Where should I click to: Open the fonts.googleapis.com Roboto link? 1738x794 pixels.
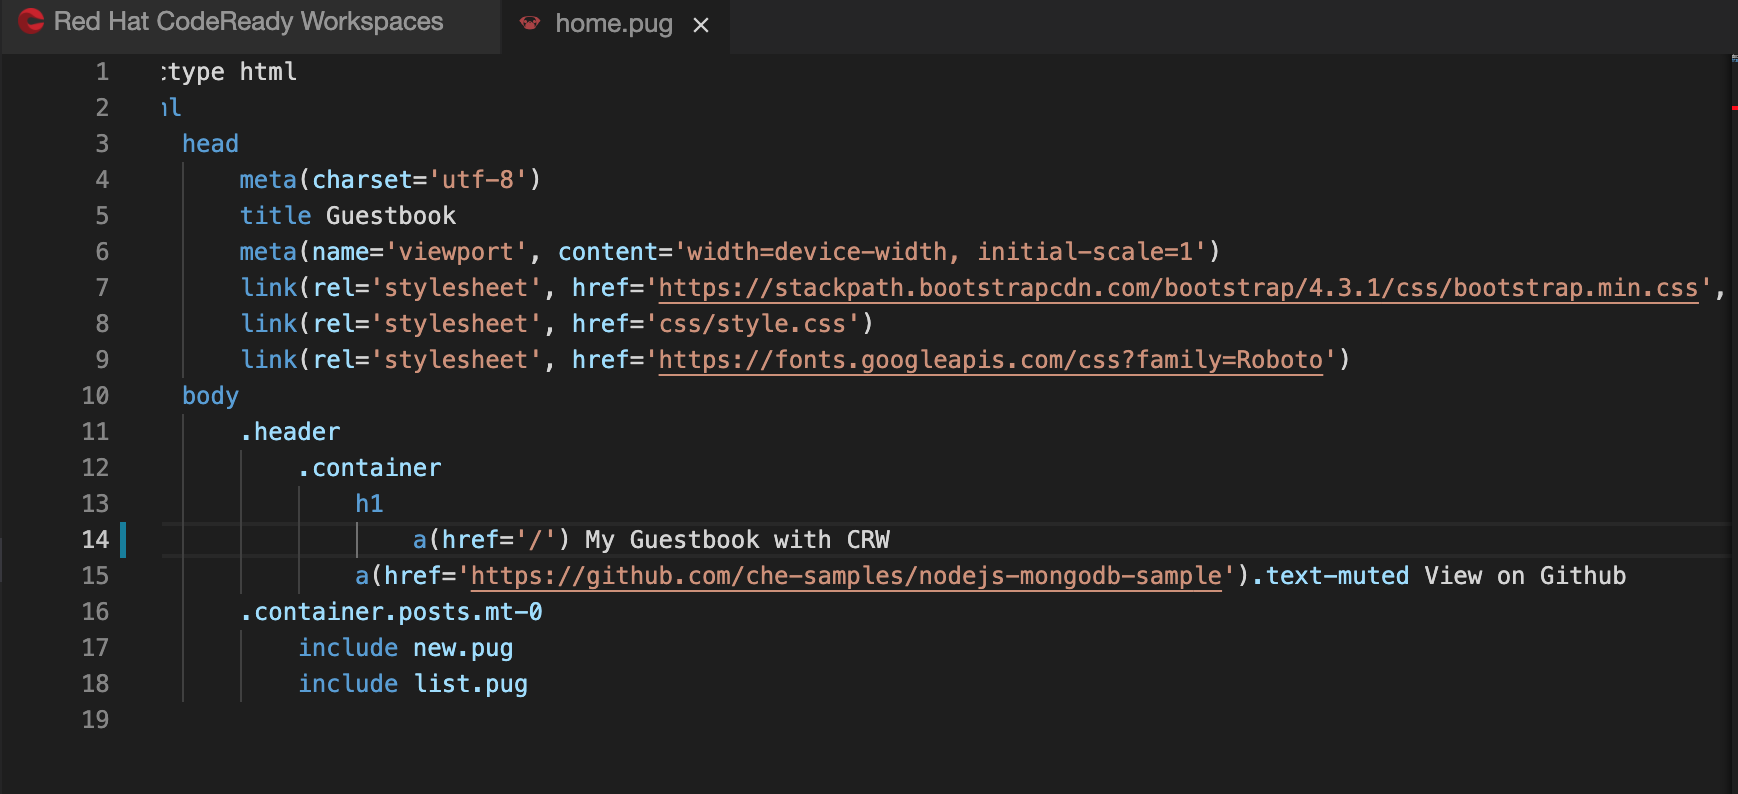(990, 360)
